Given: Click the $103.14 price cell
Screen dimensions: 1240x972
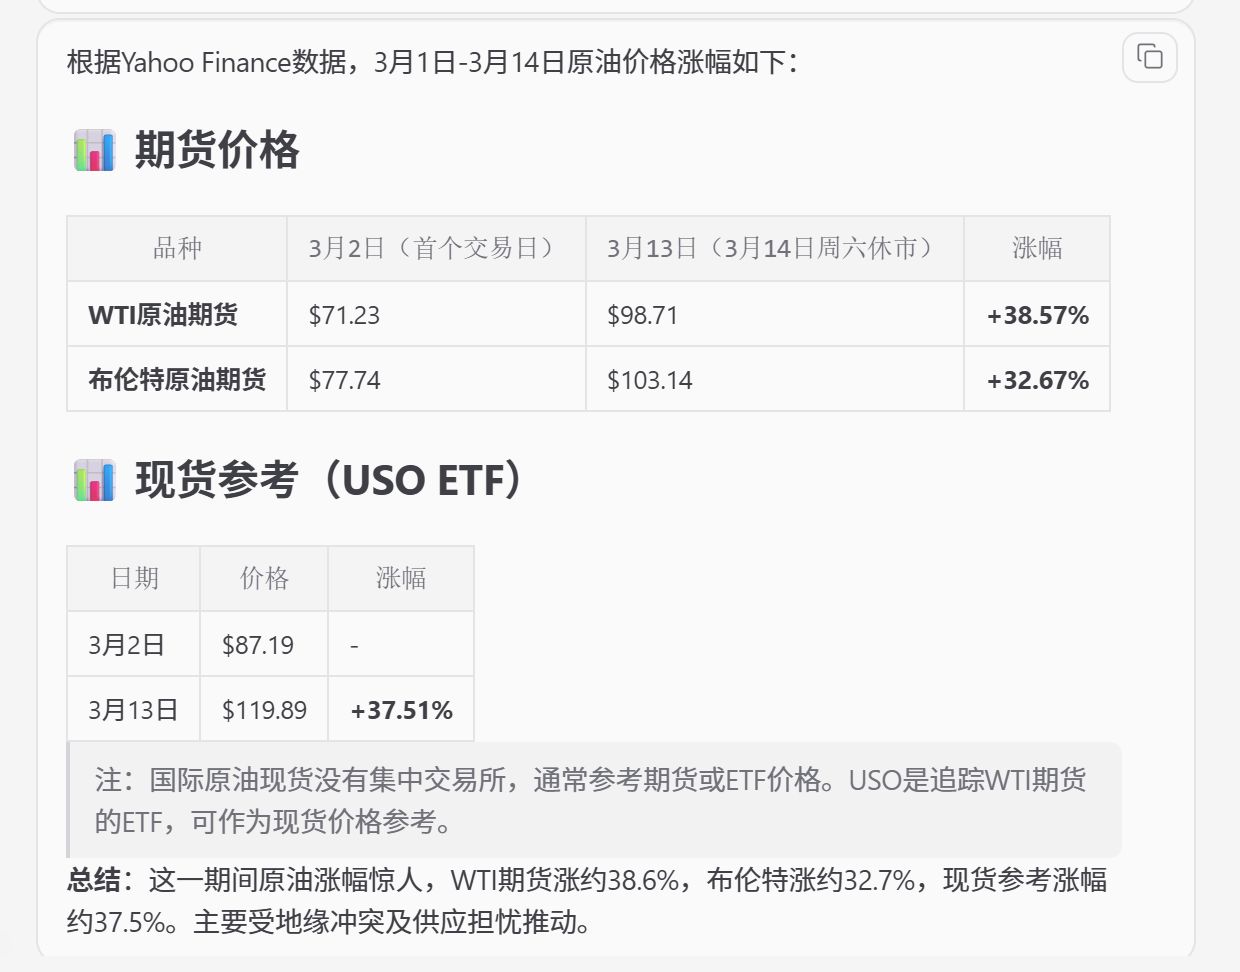Looking at the screenshot, I should (649, 380).
